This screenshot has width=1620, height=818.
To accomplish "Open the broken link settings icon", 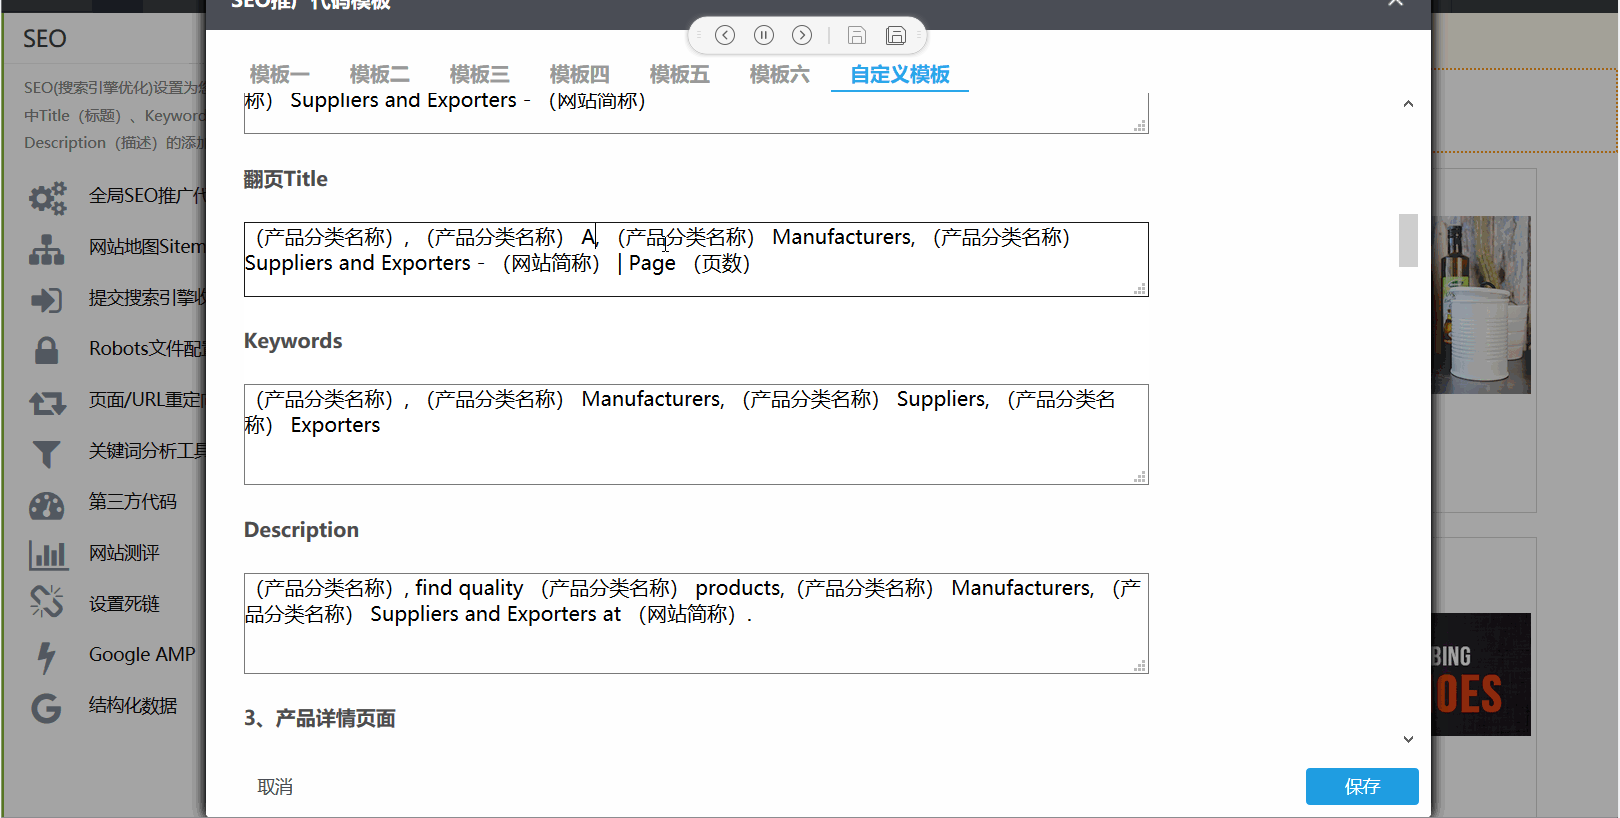I will point(46,602).
